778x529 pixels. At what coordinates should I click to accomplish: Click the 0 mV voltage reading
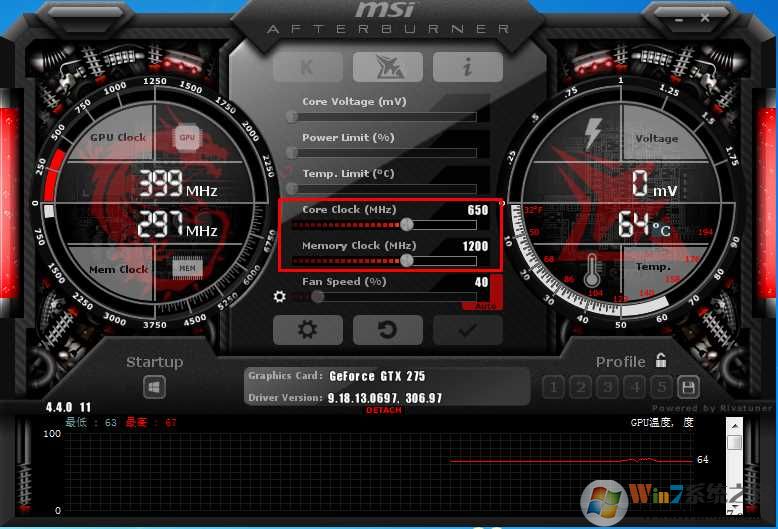(654, 184)
